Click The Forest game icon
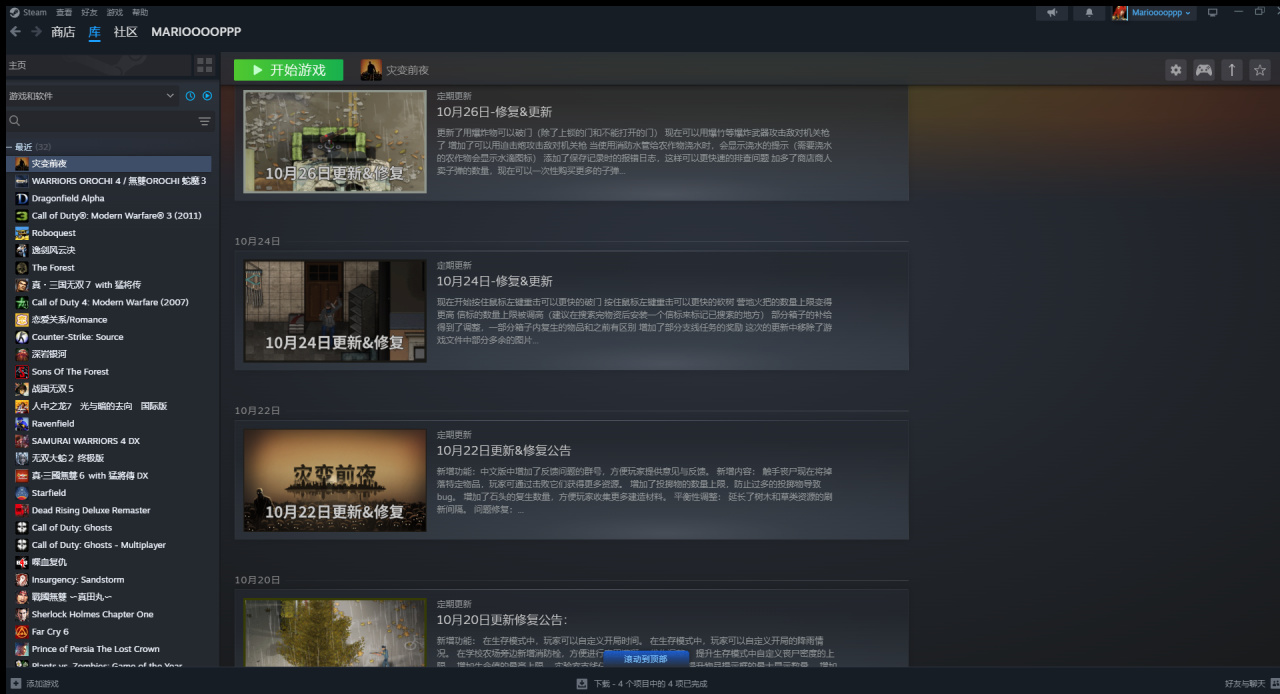Viewport: 1280px width, 694px height. point(22,267)
